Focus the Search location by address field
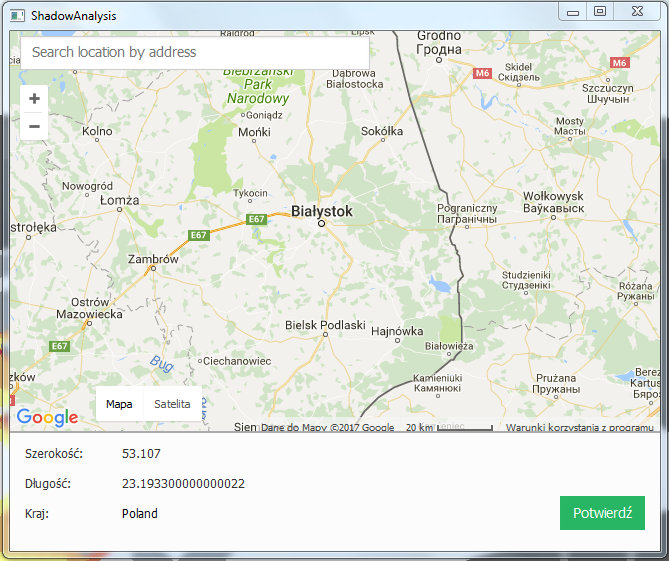Image resolution: width=669 pixels, height=561 pixels. (x=195, y=52)
